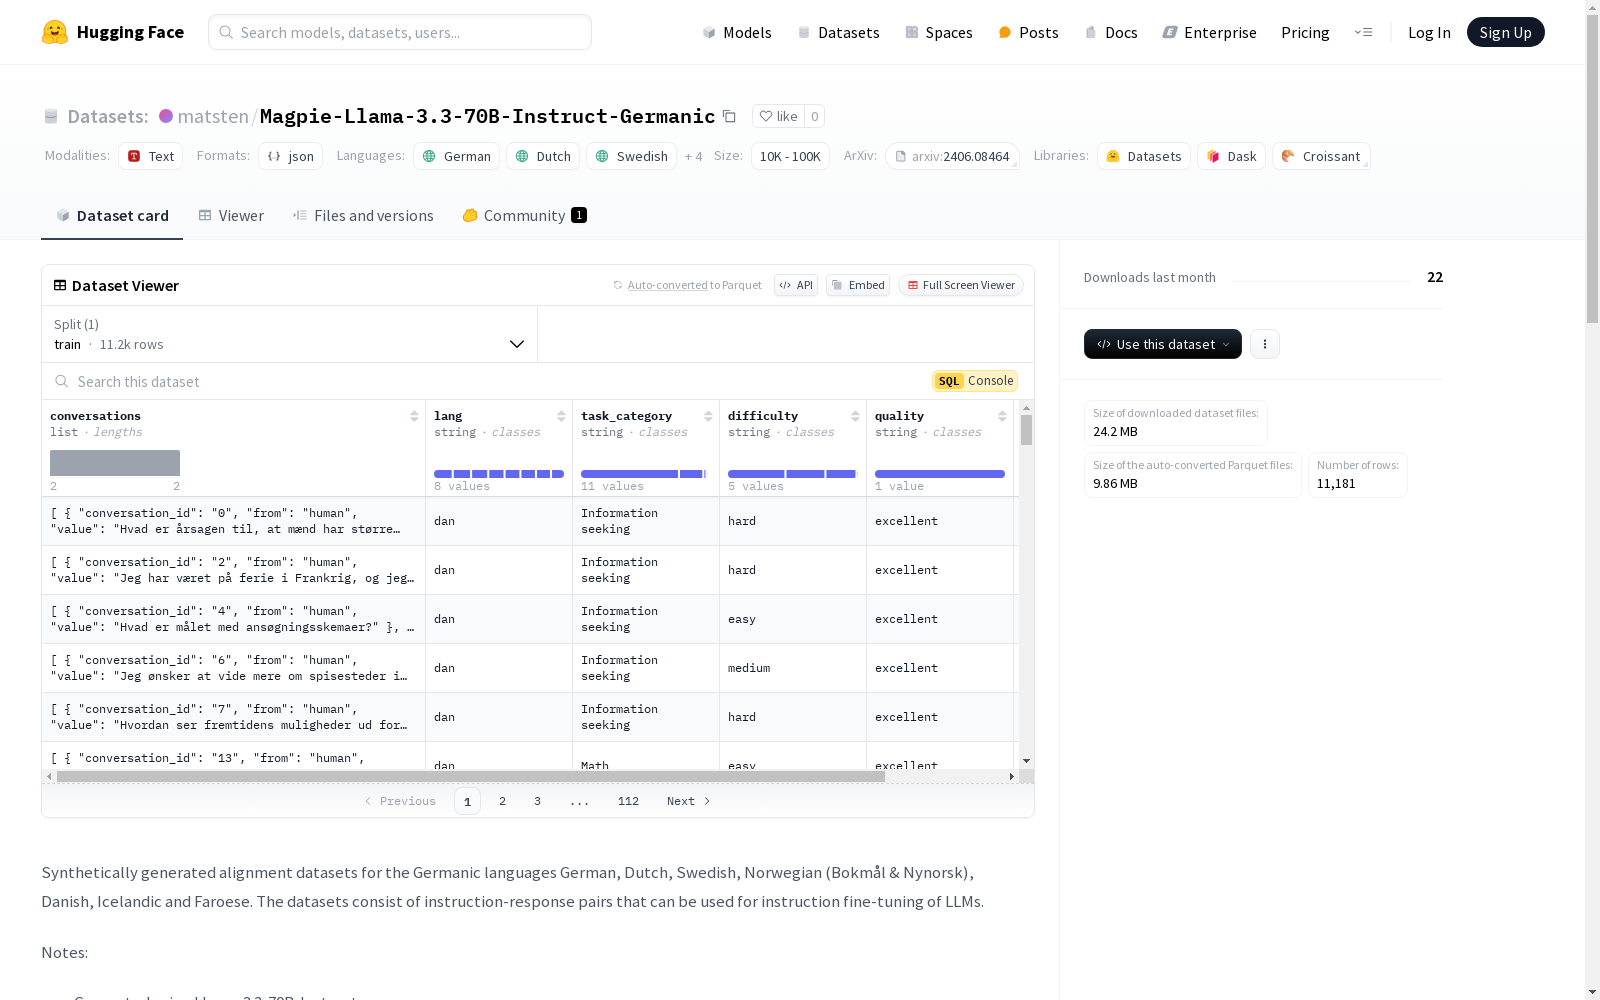Open the Community tab
The image size is (1600, 1000).
[524, 215]
